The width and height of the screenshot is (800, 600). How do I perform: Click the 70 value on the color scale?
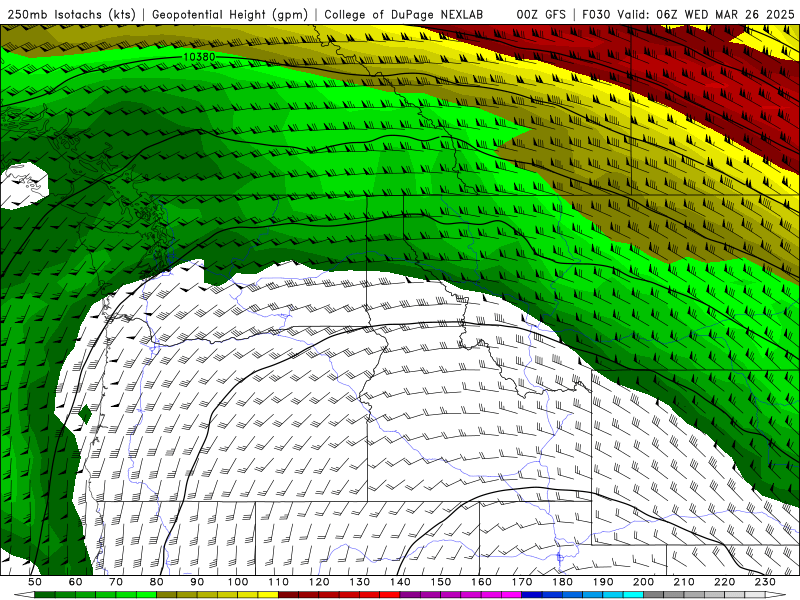[116, 582]
